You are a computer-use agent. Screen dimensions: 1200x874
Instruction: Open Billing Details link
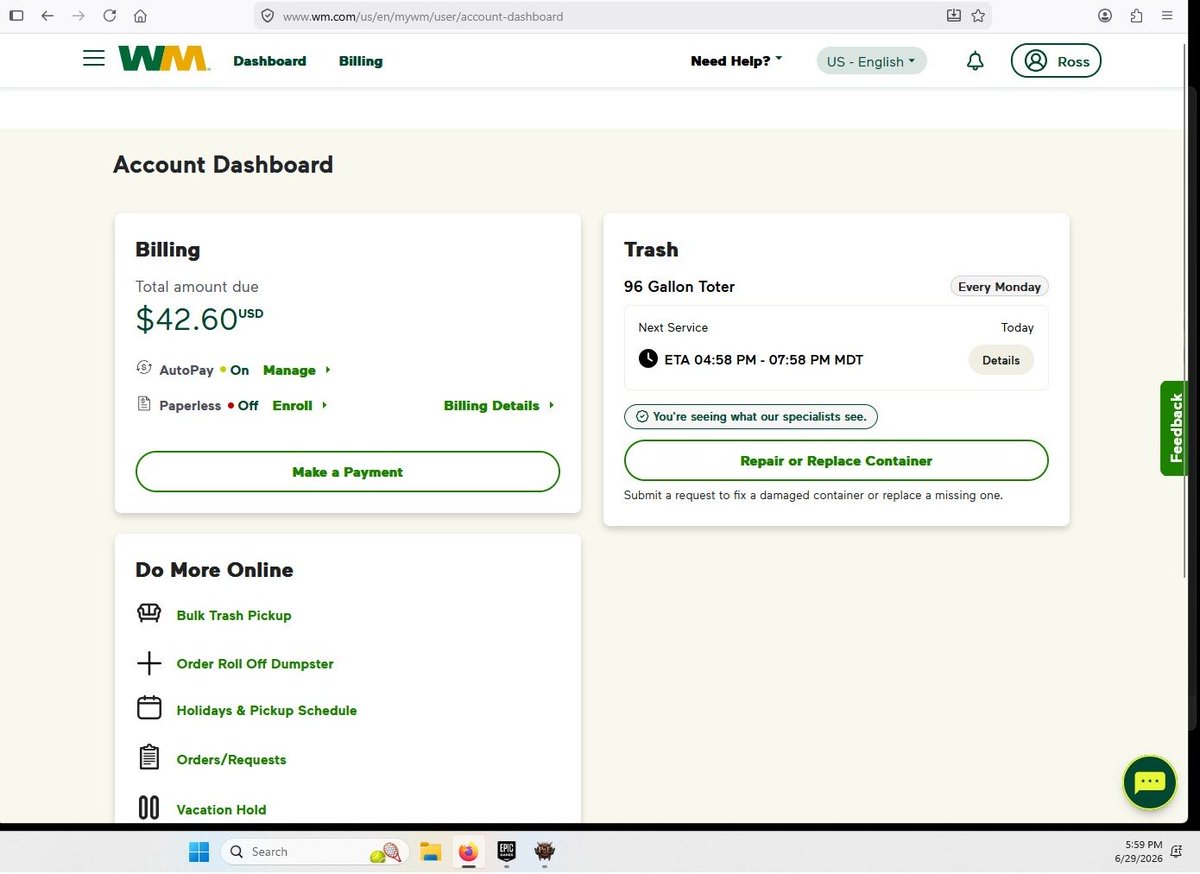[499, 405]
